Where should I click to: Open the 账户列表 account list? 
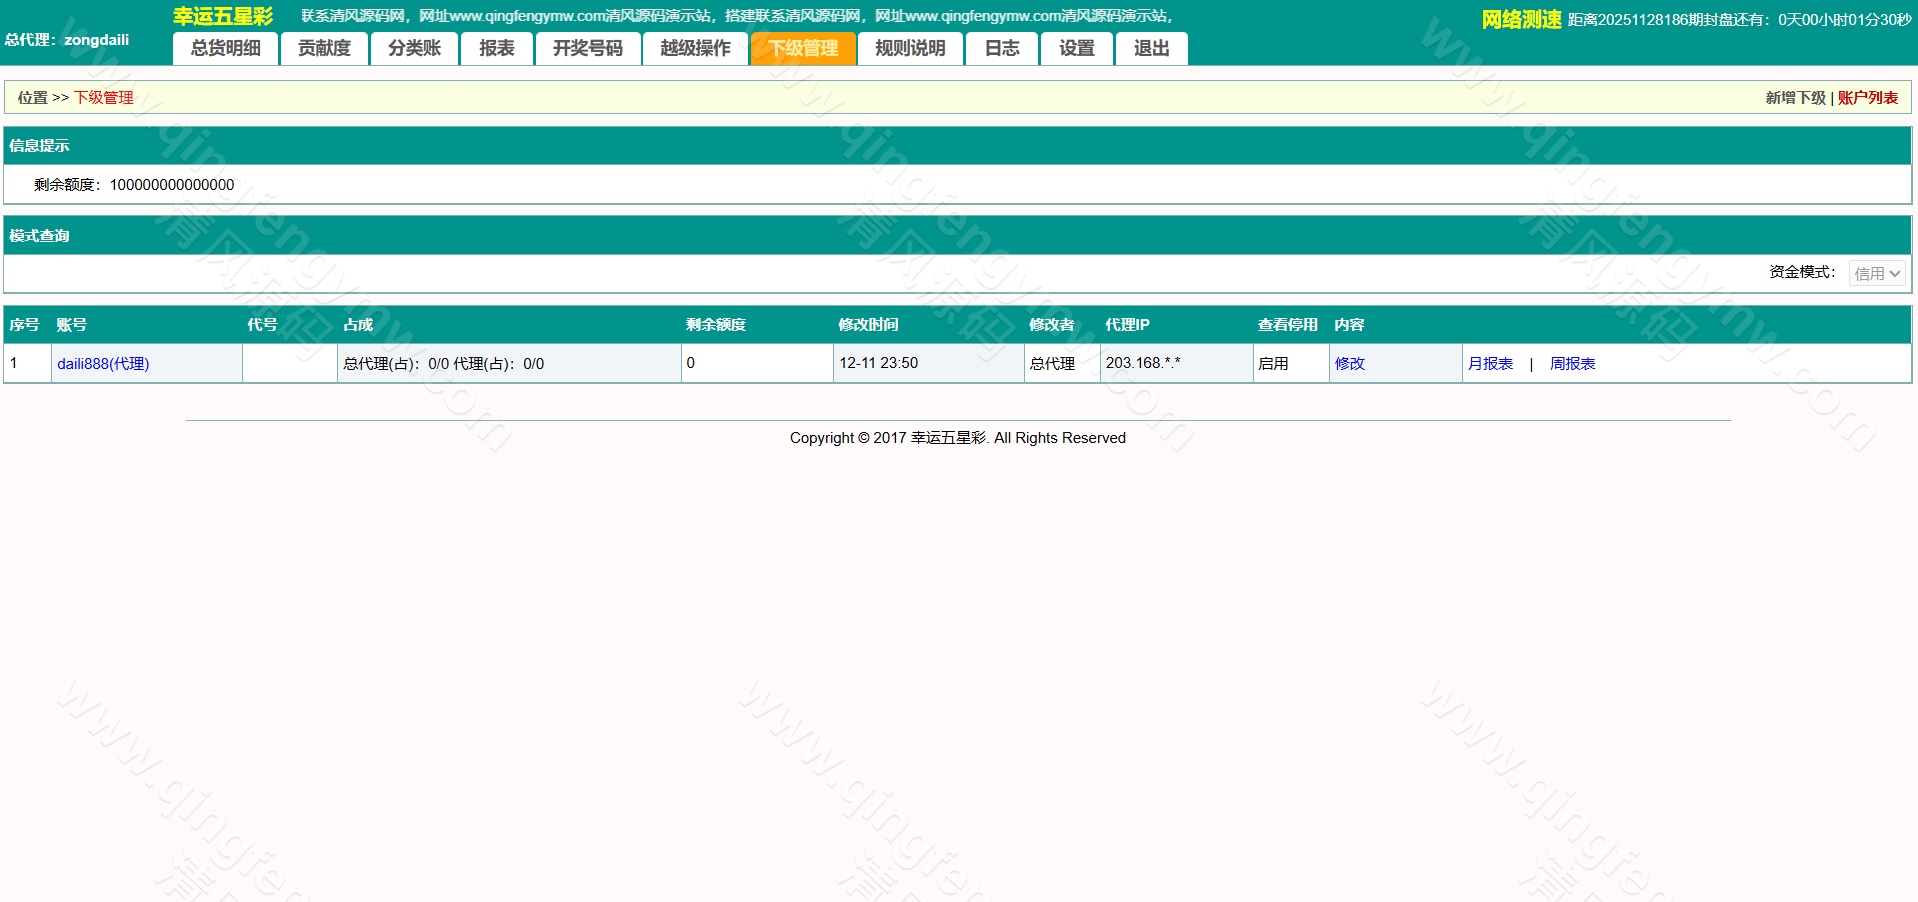pos(1867,97)
